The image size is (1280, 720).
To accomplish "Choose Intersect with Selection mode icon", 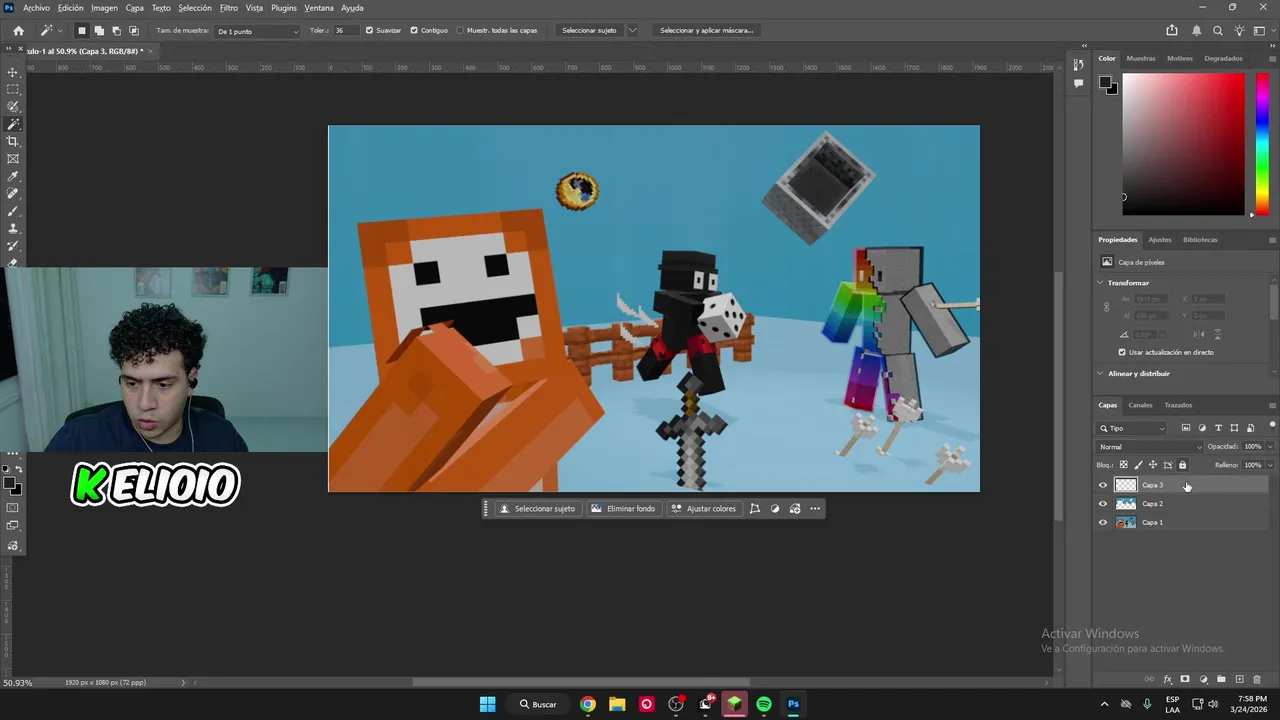I will pos(133,31).
